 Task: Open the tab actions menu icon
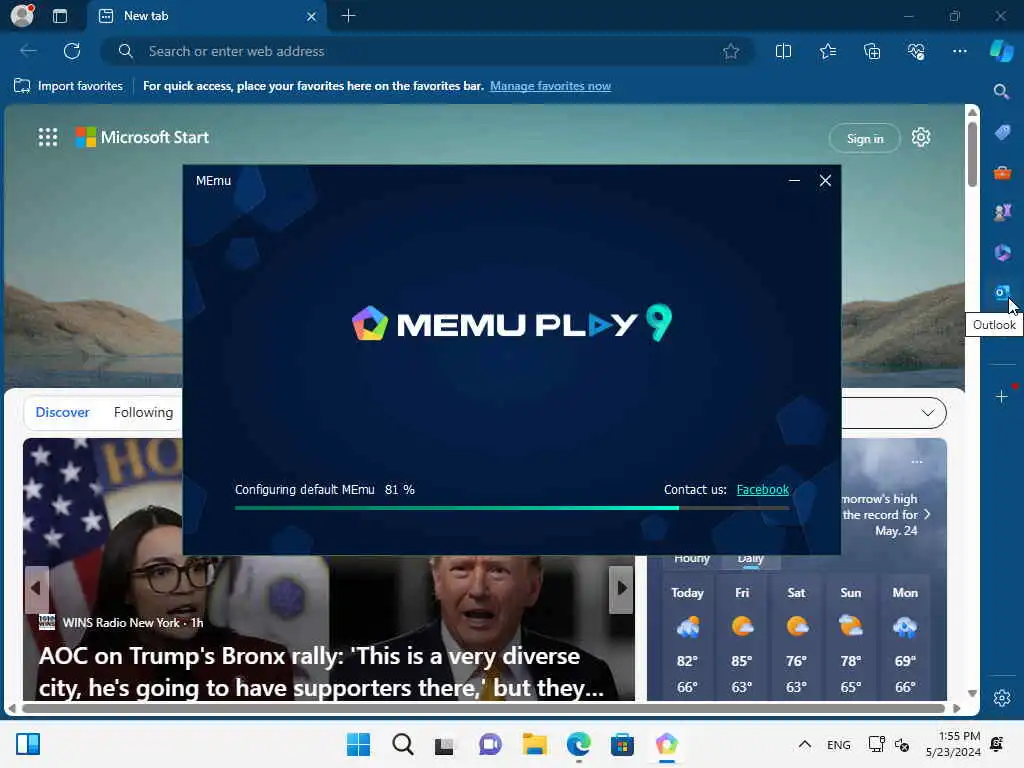60,16
